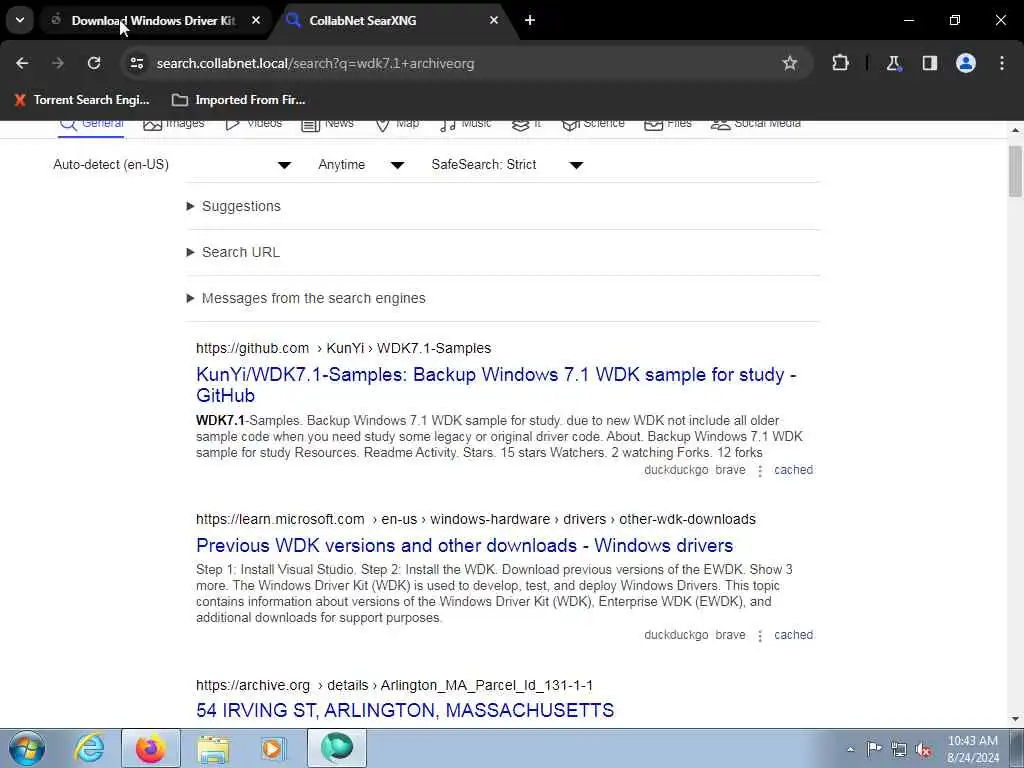Open Imported From Firefox bookmarks folder

point(238,100)
